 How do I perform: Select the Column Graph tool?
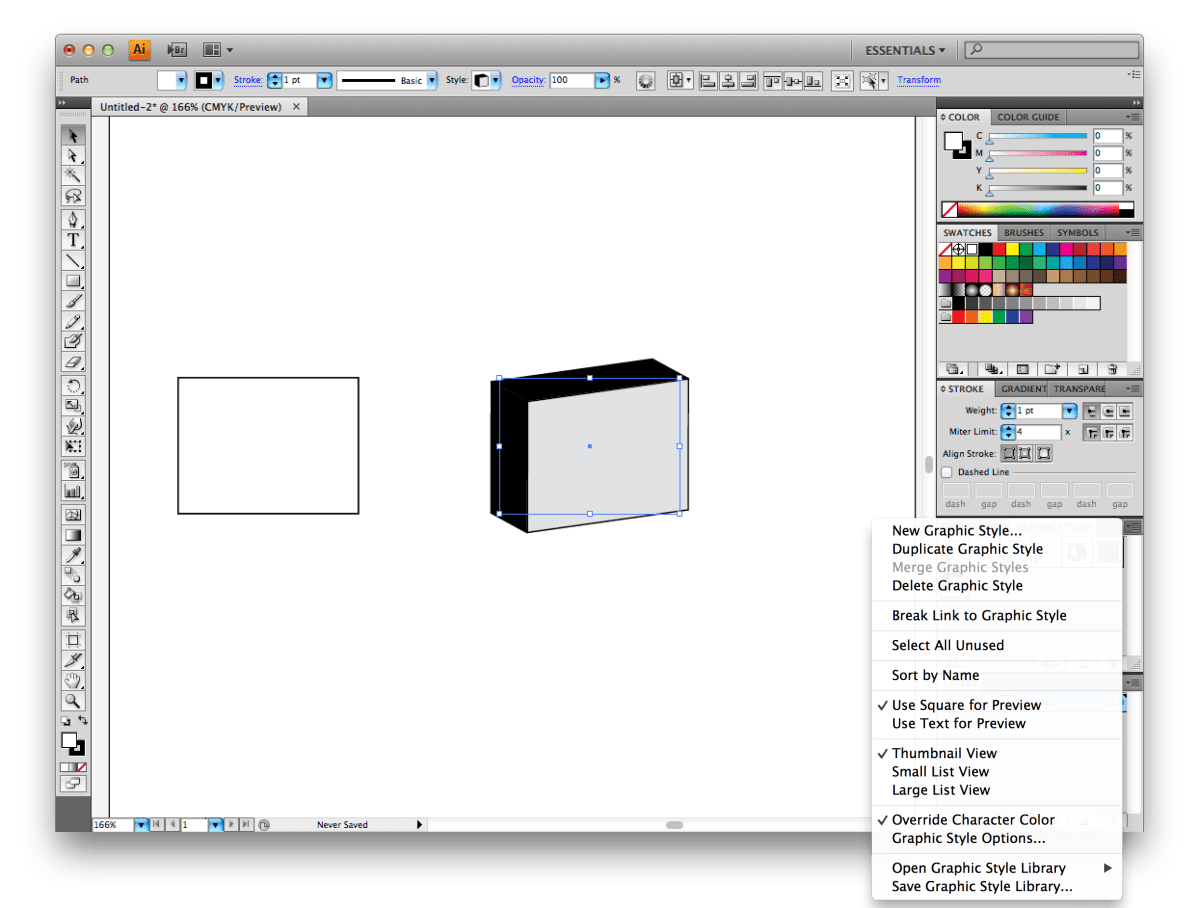click(73, 491)
